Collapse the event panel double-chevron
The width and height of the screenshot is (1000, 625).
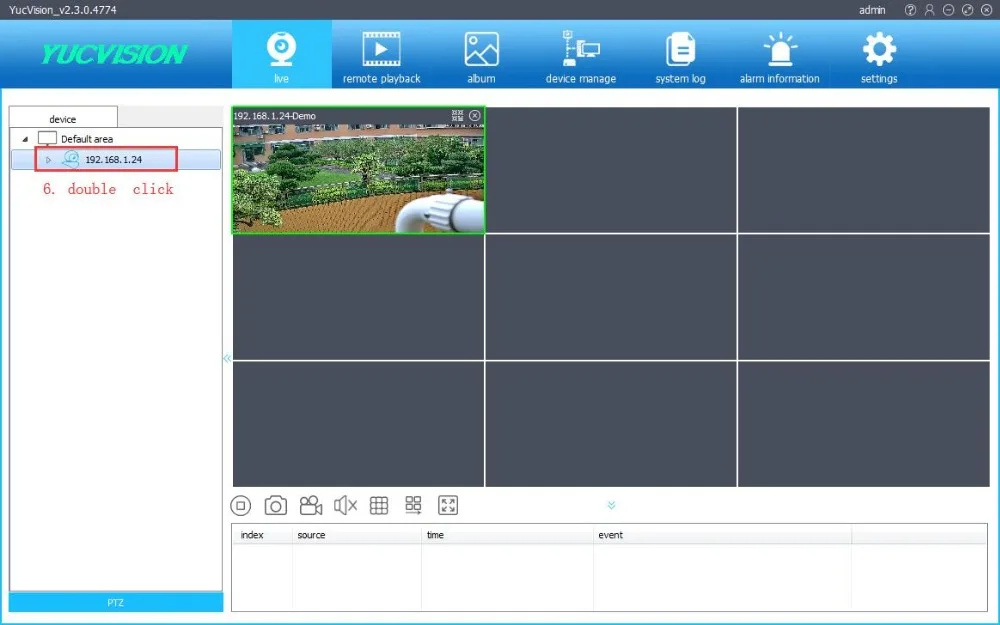pyautogui.click(x=611, y=505)
